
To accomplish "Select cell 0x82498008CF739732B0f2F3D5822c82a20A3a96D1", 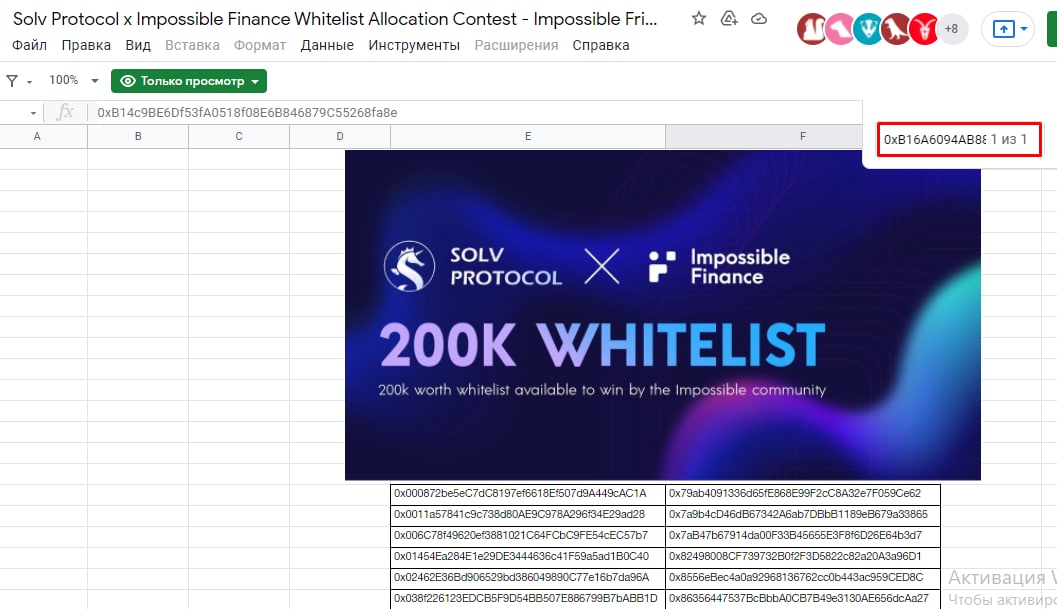I will click(803, 556).
